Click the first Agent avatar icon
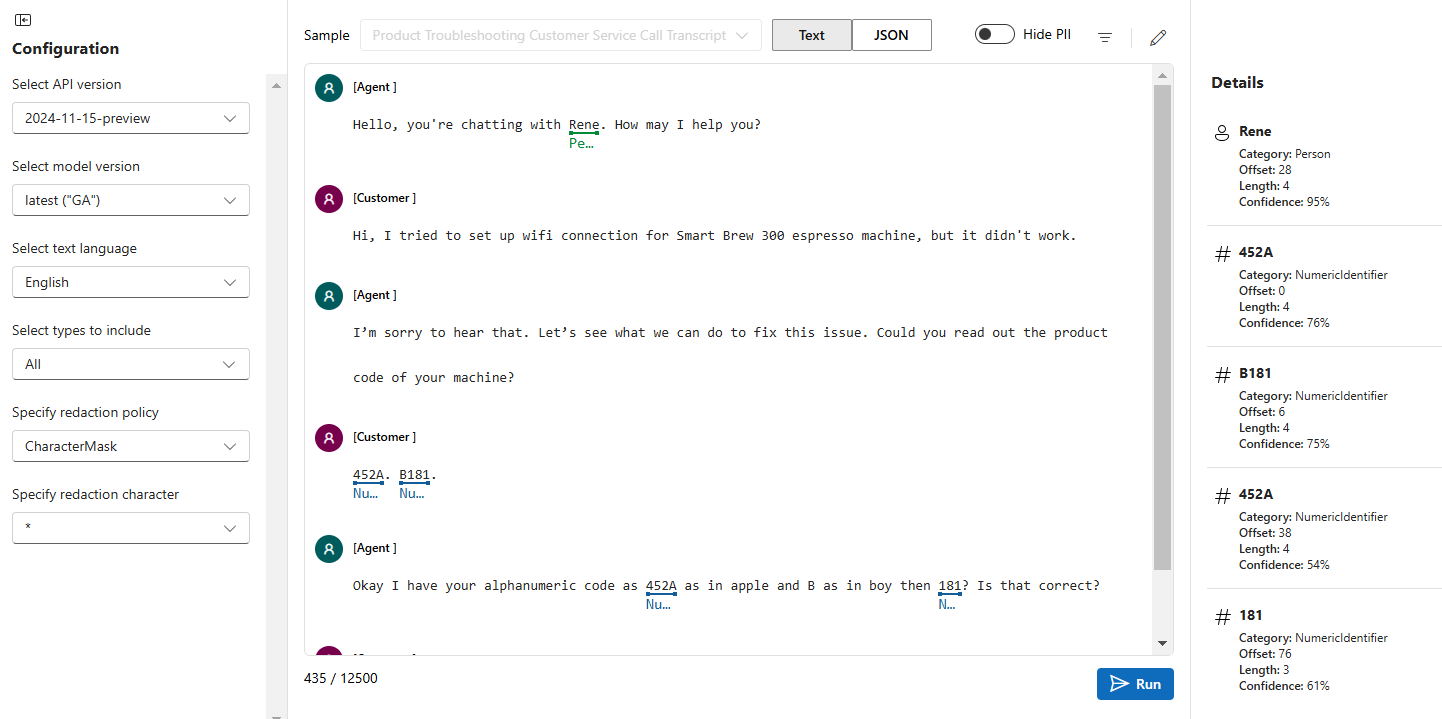Screen dimensions: 1442x719 (x=329, y=88)
